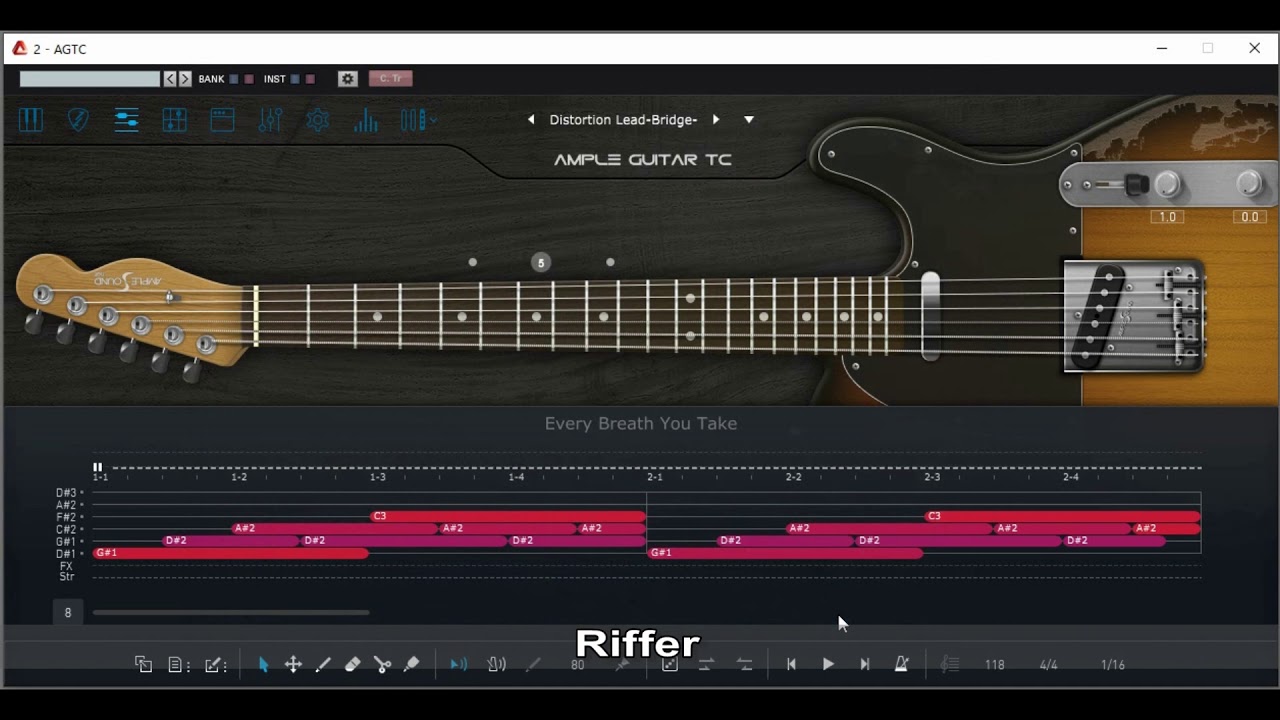Adjust the tone knob above 0.0

[1249, 185]
